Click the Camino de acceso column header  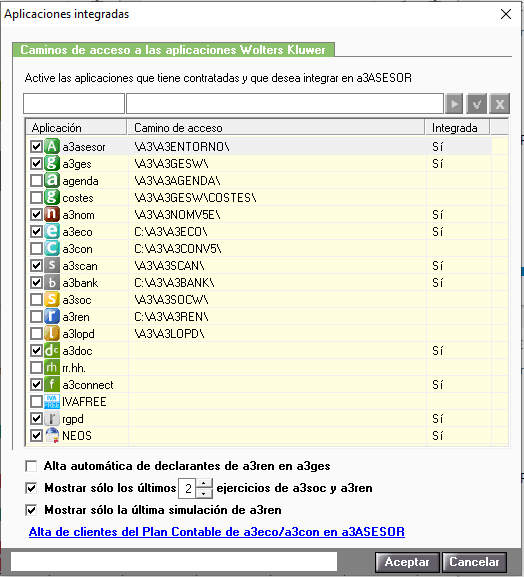276,128
